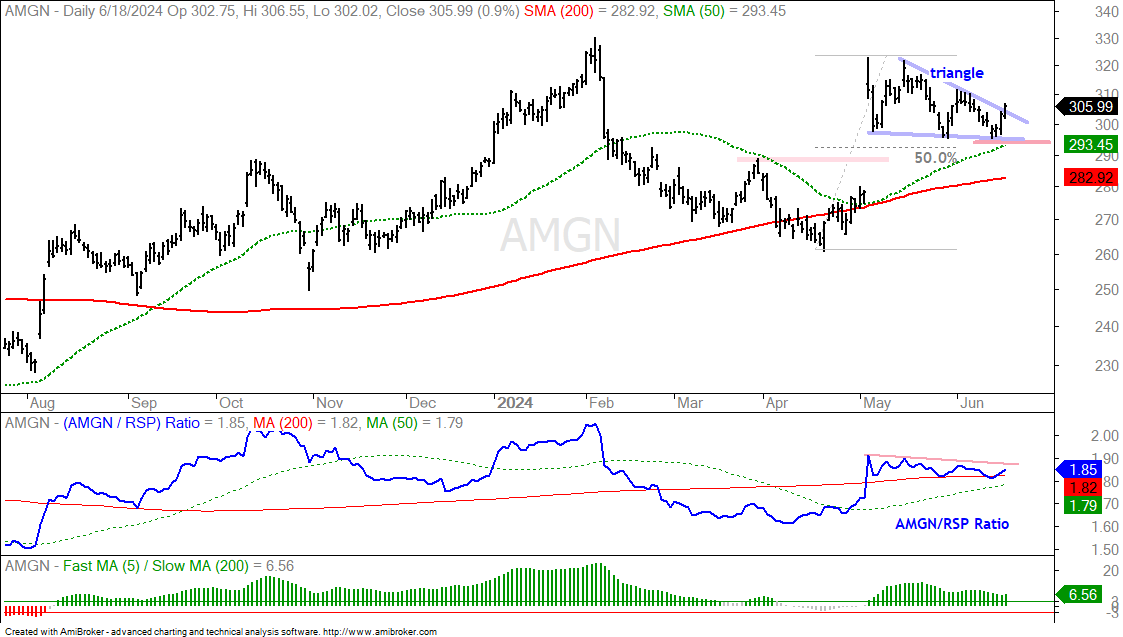Click the 330 price axis value

coord(1107,39)
